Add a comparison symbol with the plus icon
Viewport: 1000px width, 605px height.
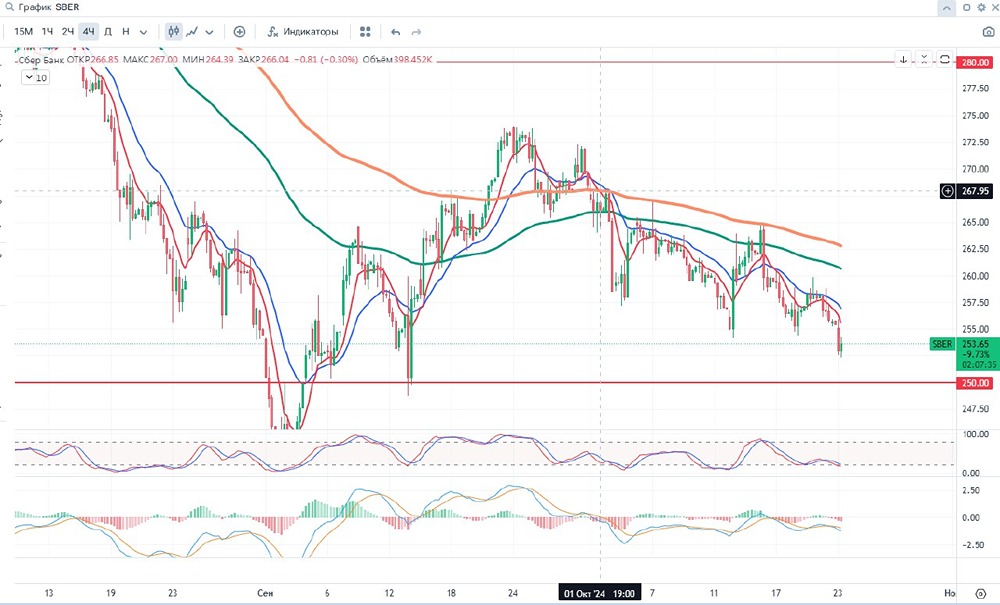[x=239, y=31]
